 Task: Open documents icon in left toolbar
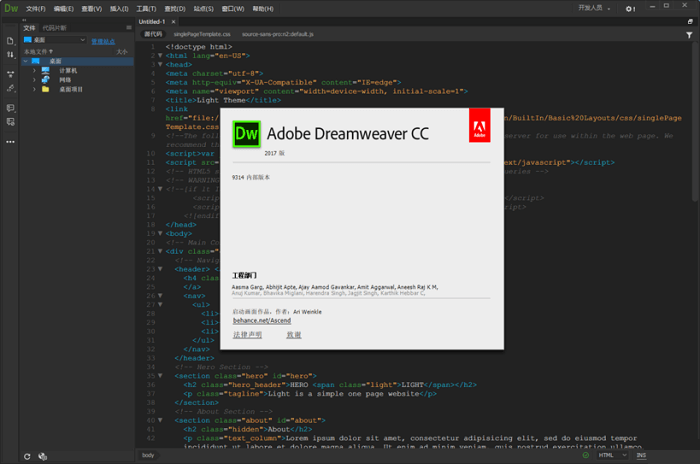pyautogui.click(x=10, y=41)
